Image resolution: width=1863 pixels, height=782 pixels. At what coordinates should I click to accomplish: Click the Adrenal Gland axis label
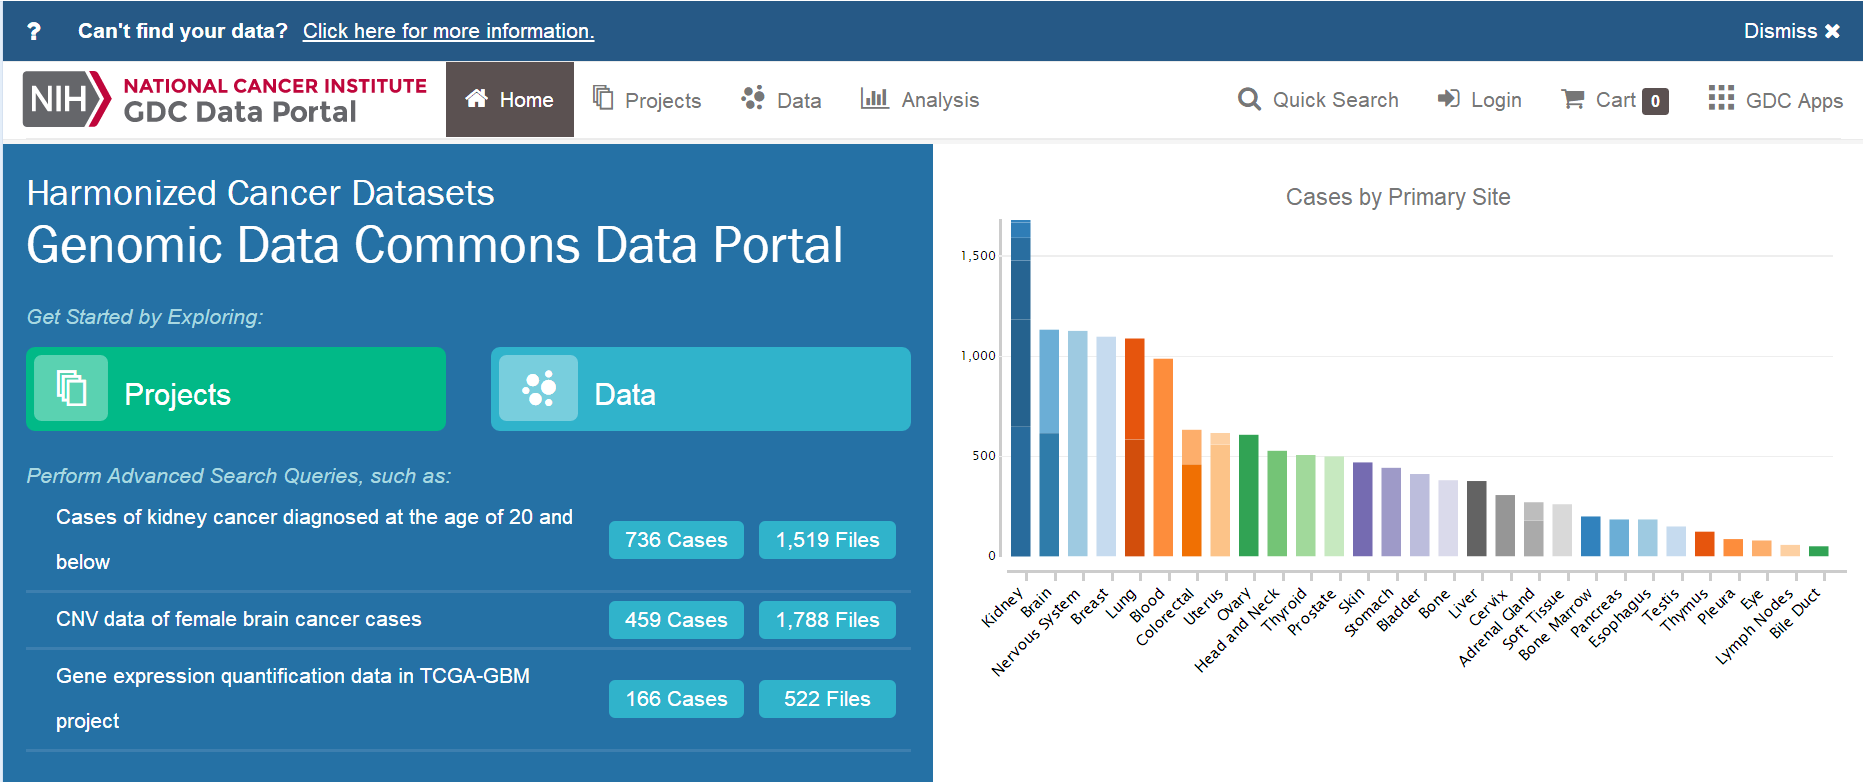[x=1496, y=627]
